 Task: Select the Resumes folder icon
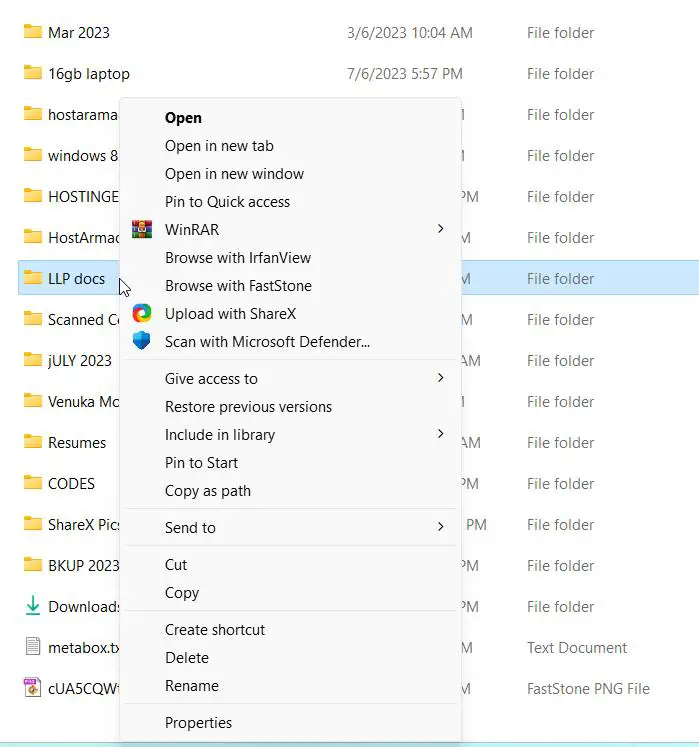click(33, 442)
